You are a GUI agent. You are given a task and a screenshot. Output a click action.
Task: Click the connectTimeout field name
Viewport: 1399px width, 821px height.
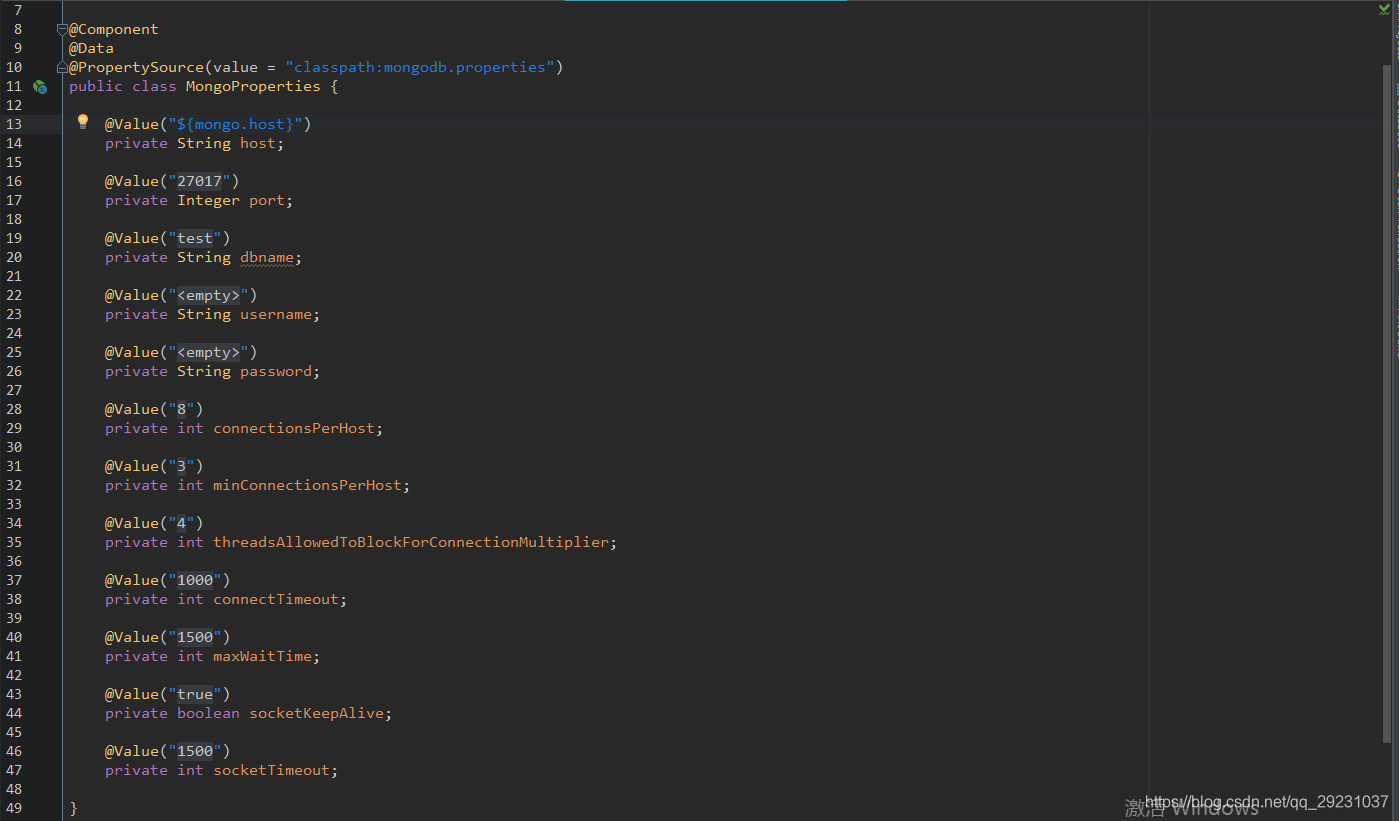[x=276, y=598]
